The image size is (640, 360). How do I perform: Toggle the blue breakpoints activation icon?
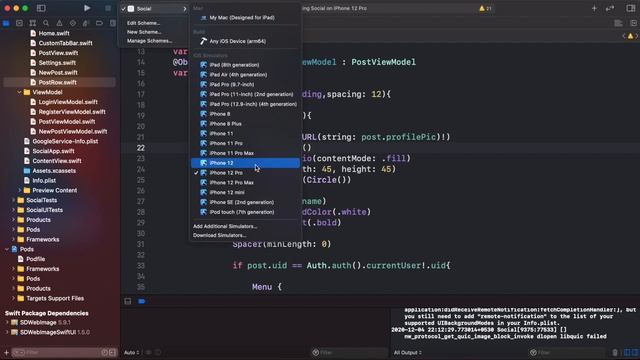coord(142,301)
